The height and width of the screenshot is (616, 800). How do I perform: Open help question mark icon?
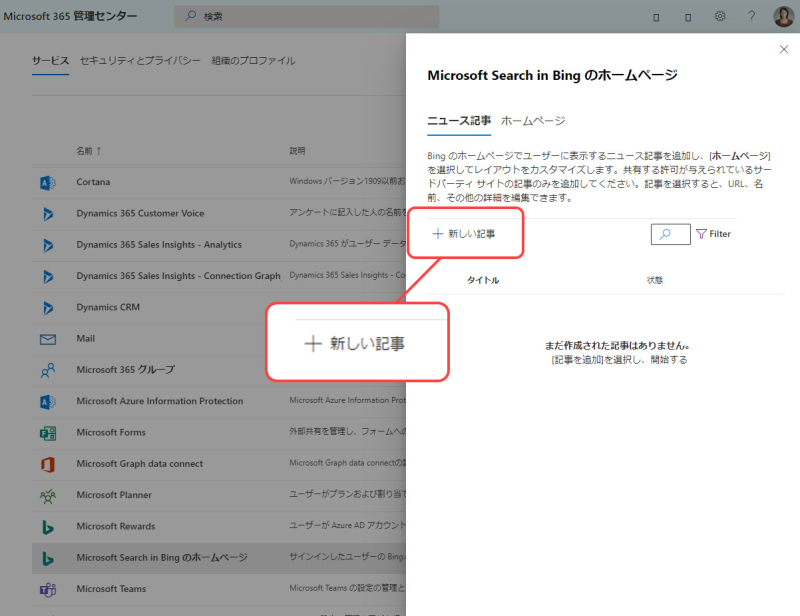point(752,16)
